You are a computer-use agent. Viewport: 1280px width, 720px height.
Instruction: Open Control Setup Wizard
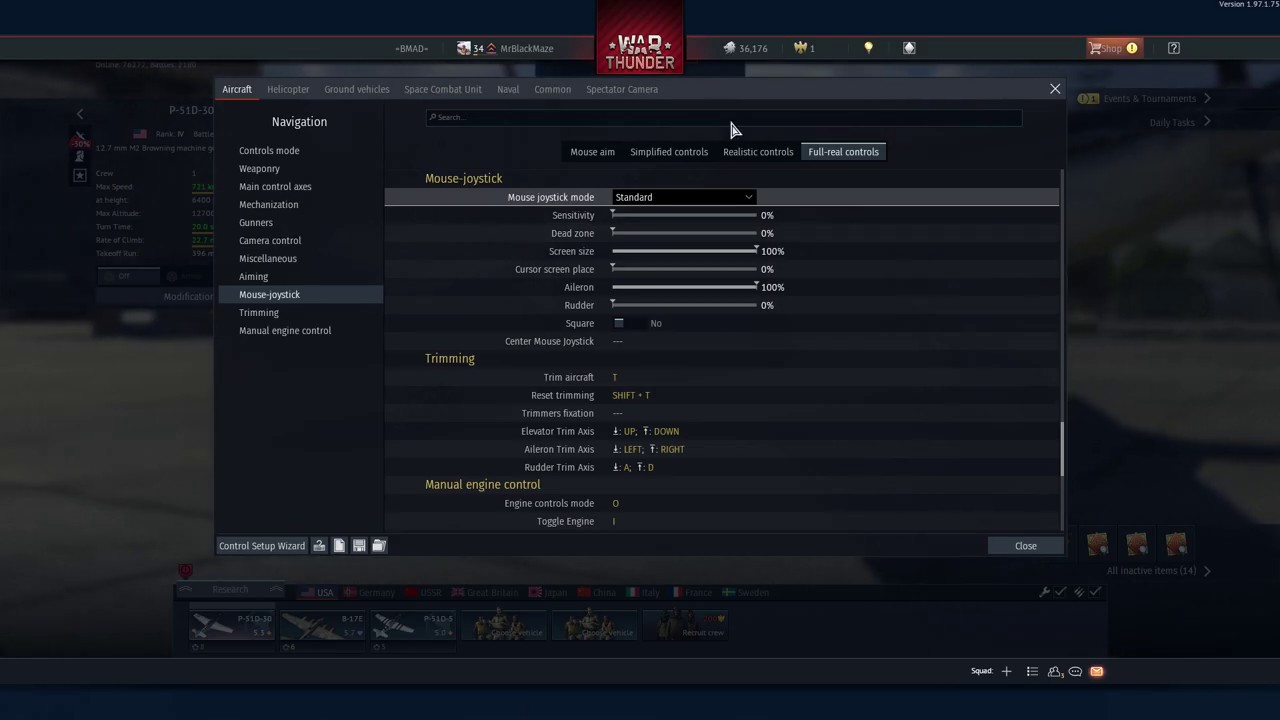[x=262, y=546]
